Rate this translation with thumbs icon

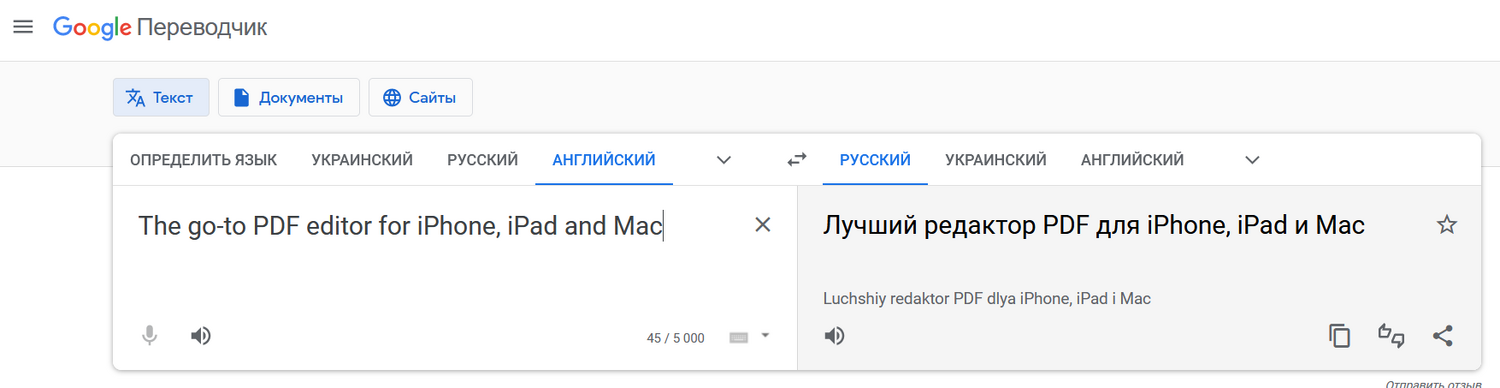coord(1391,336)
